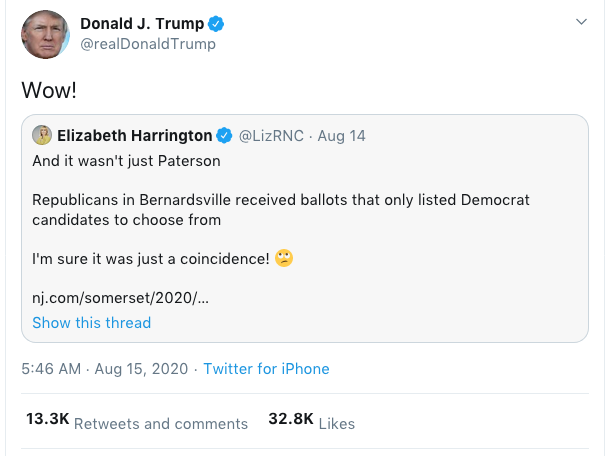Image resolution: width=611 pixels, height=456 pixels.
Task: Click the @realDonaldTrump handle
Action: tap(147, 45)
